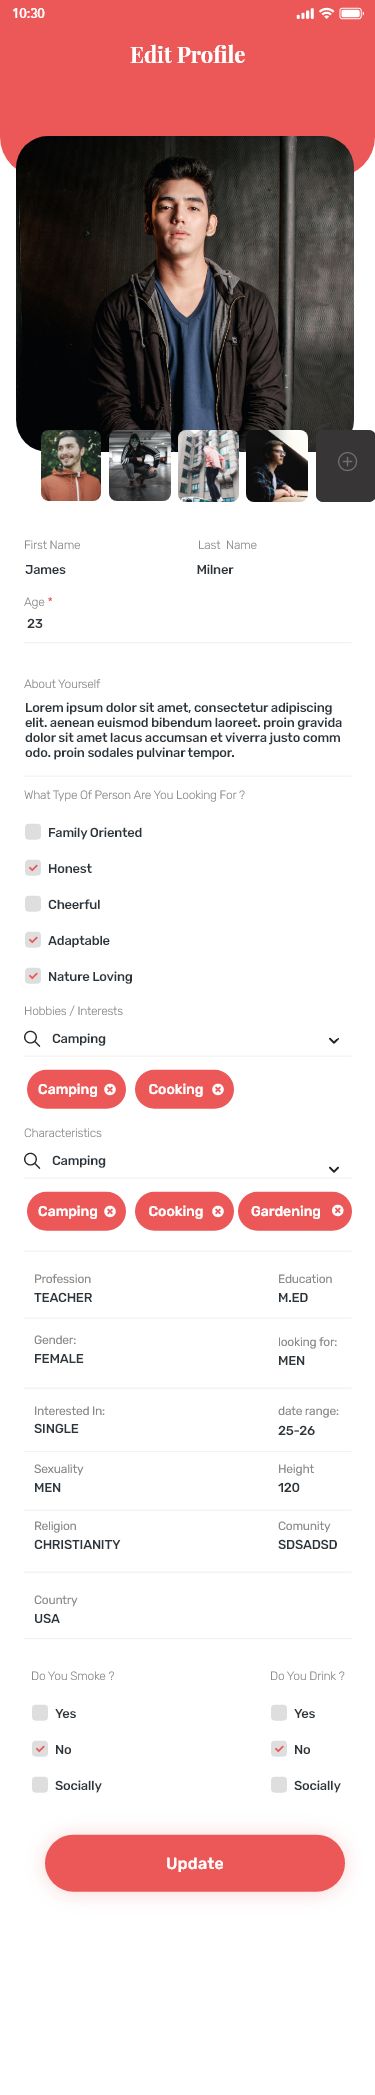Image resolution: width=375 pixels, height=2095 pixels.
Task: Edit the First Name field James
Action: pyautogui.click(x=45, y=569)
